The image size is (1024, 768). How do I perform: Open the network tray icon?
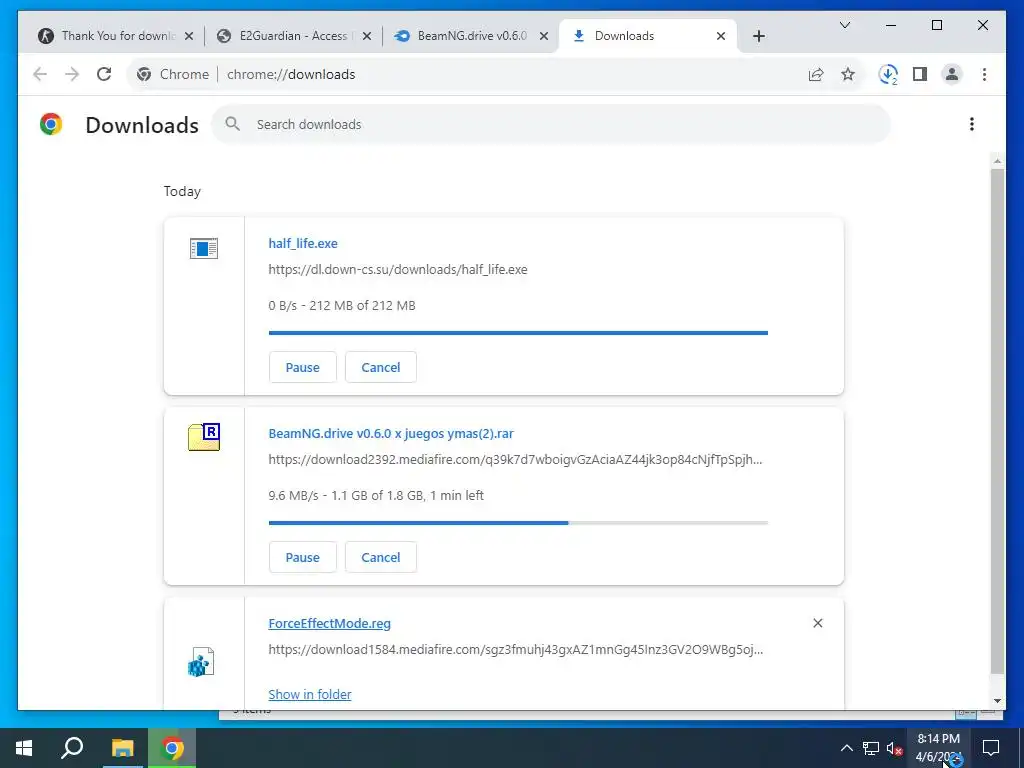click(x=871, y=748)
